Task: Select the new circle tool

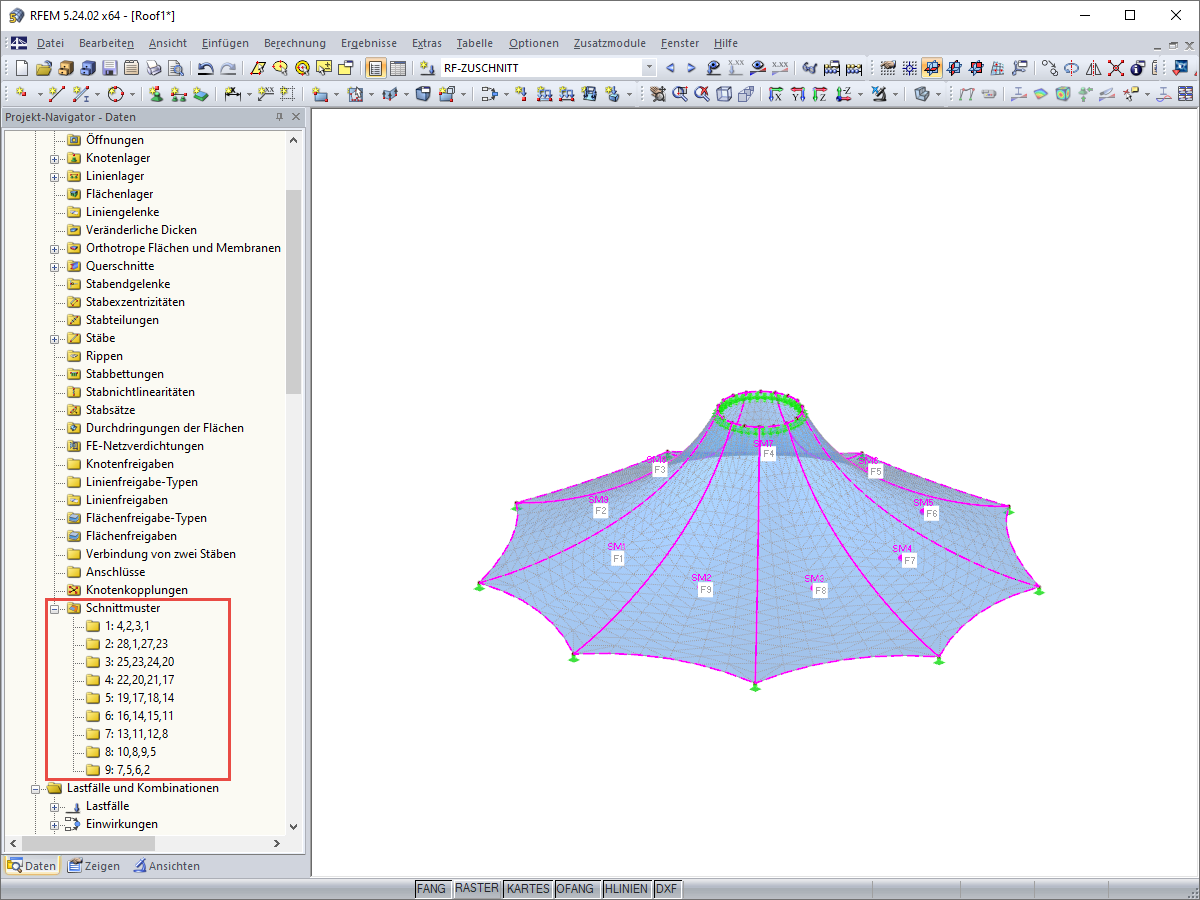Action: [x=116, y=93]
